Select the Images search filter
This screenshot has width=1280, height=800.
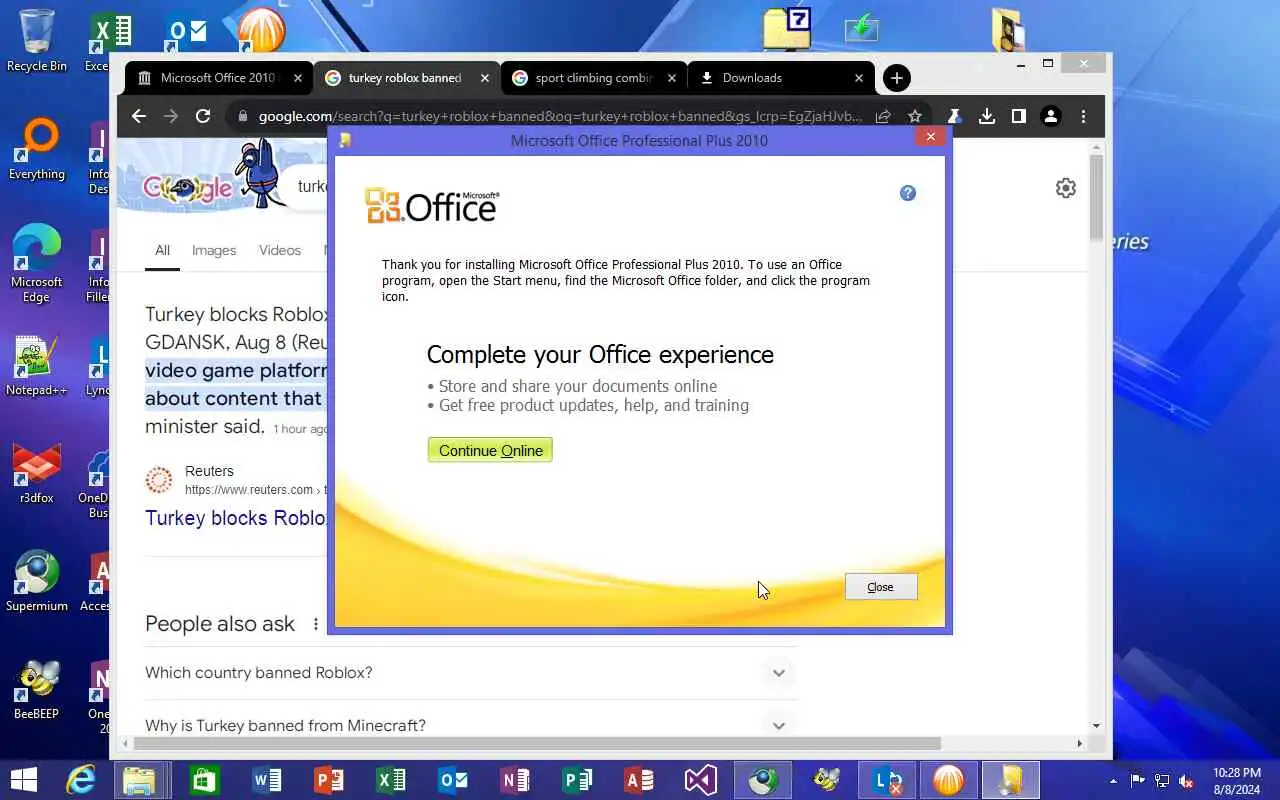click(x=214, y=250)
